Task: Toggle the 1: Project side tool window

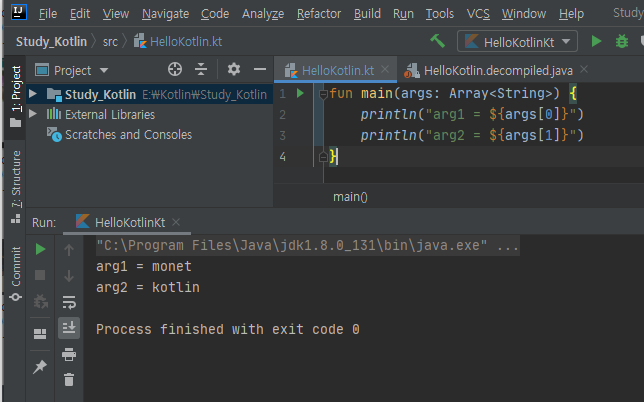Action: pos(16,97)
